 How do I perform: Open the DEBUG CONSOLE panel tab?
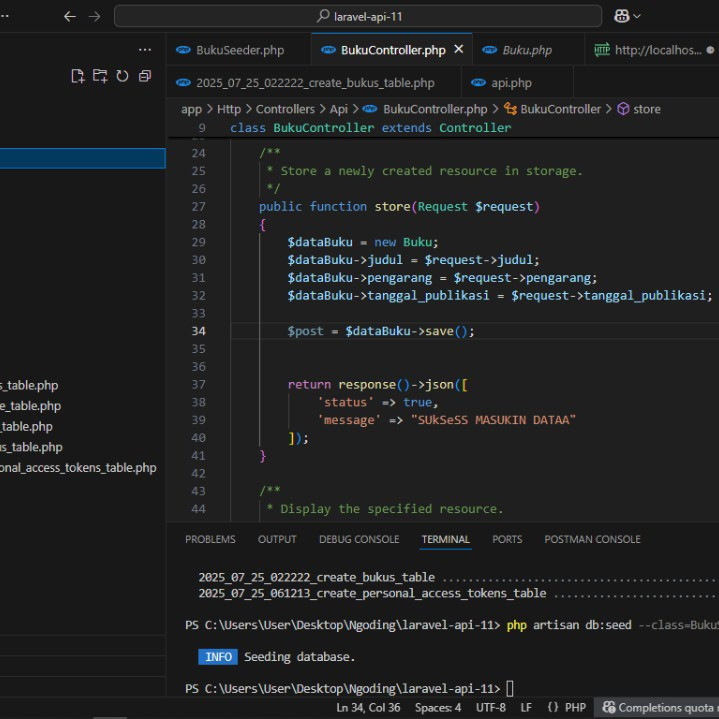pyautogui.click(x=358, y=539)
